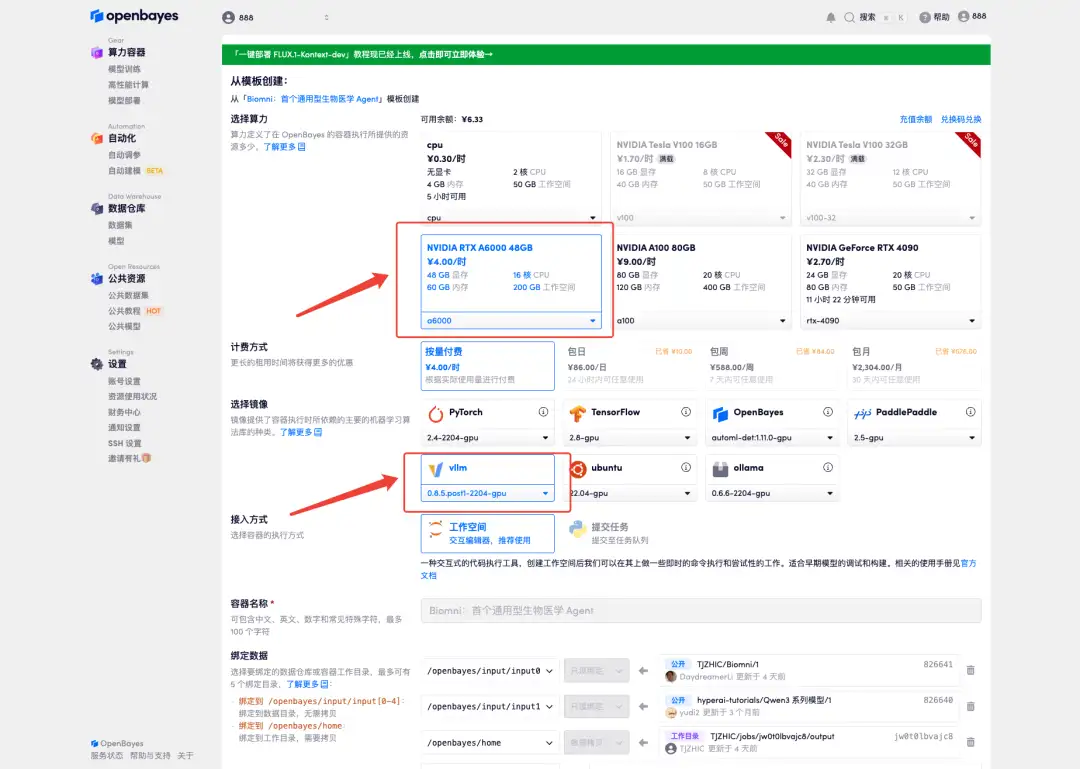Click the 自动化 sidebar icon
This screenshot has width=1080, height=769.
pos(97,138)
